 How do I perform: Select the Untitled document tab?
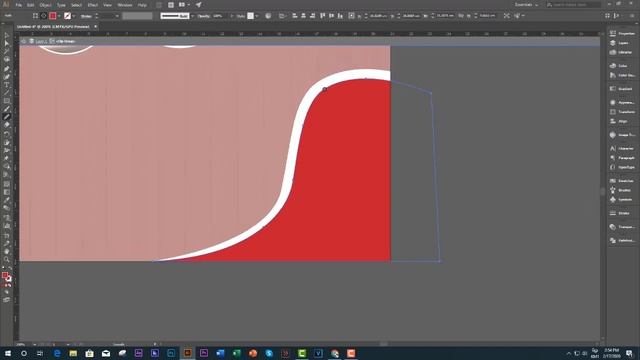(x=53, y=27)
